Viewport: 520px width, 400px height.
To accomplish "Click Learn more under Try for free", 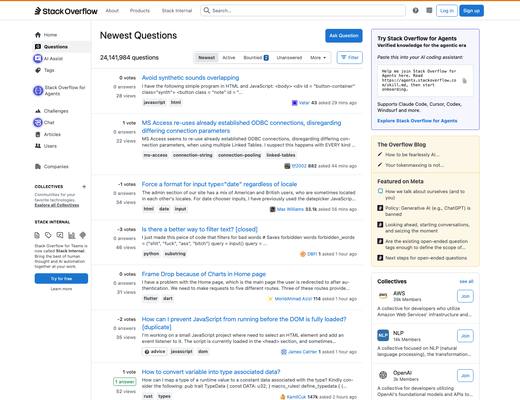I will (x=61, y=289).
